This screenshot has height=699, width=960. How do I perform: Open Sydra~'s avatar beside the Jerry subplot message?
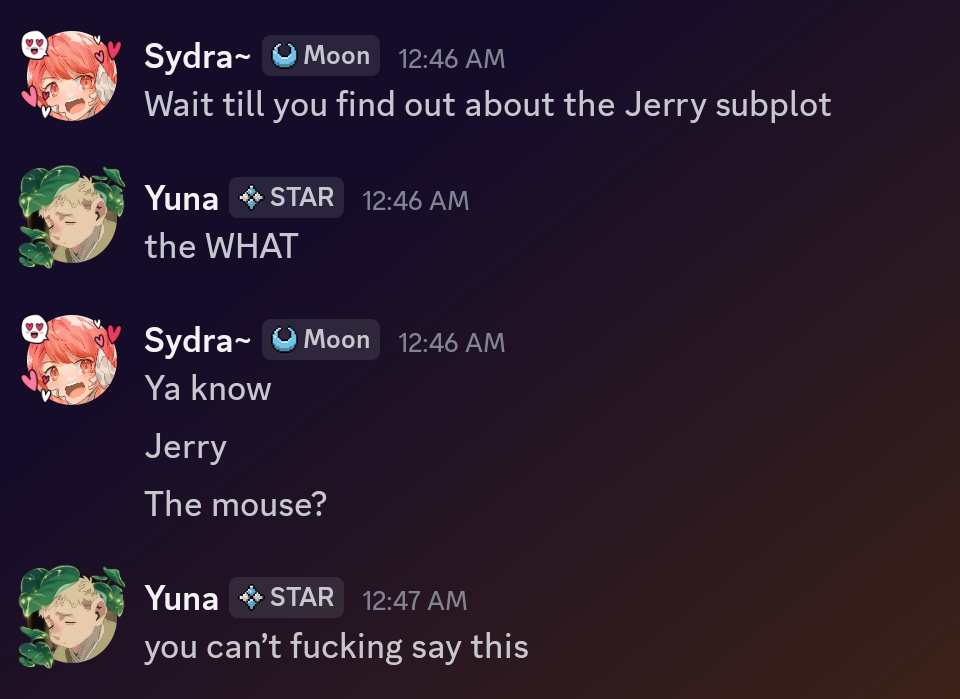(70, 74)
